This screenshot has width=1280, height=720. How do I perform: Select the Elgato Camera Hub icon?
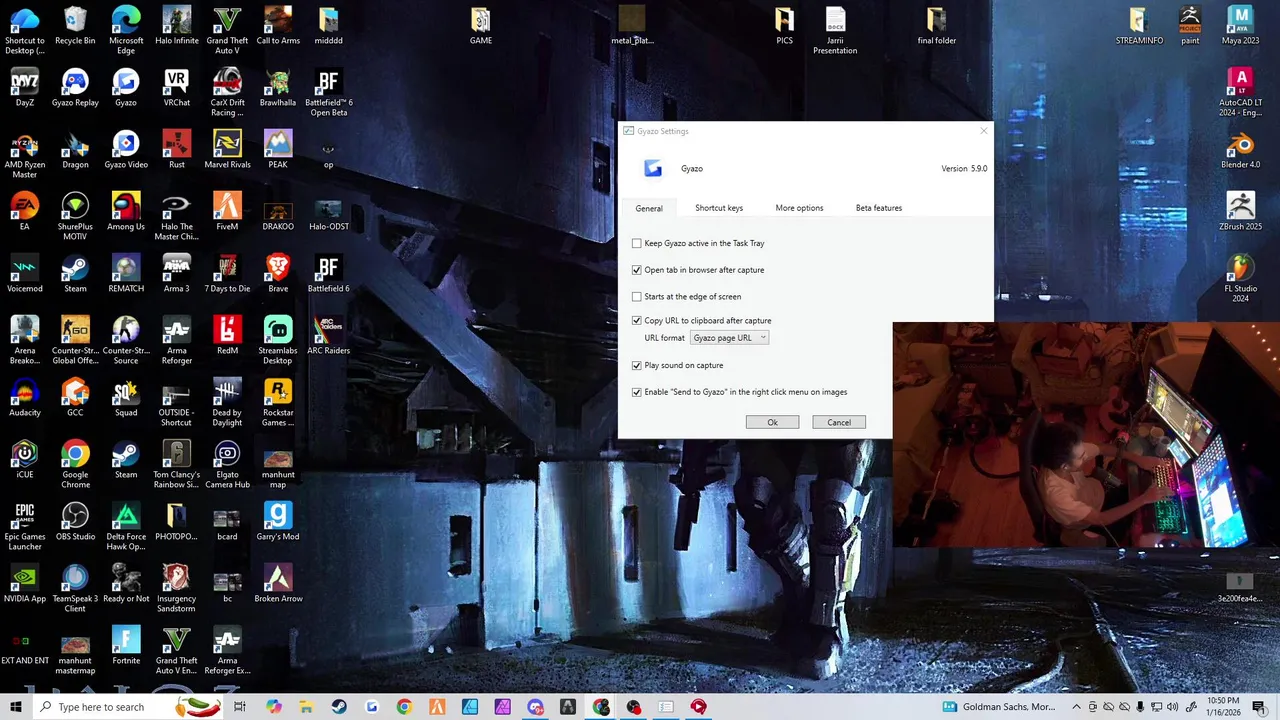point(227,465)
